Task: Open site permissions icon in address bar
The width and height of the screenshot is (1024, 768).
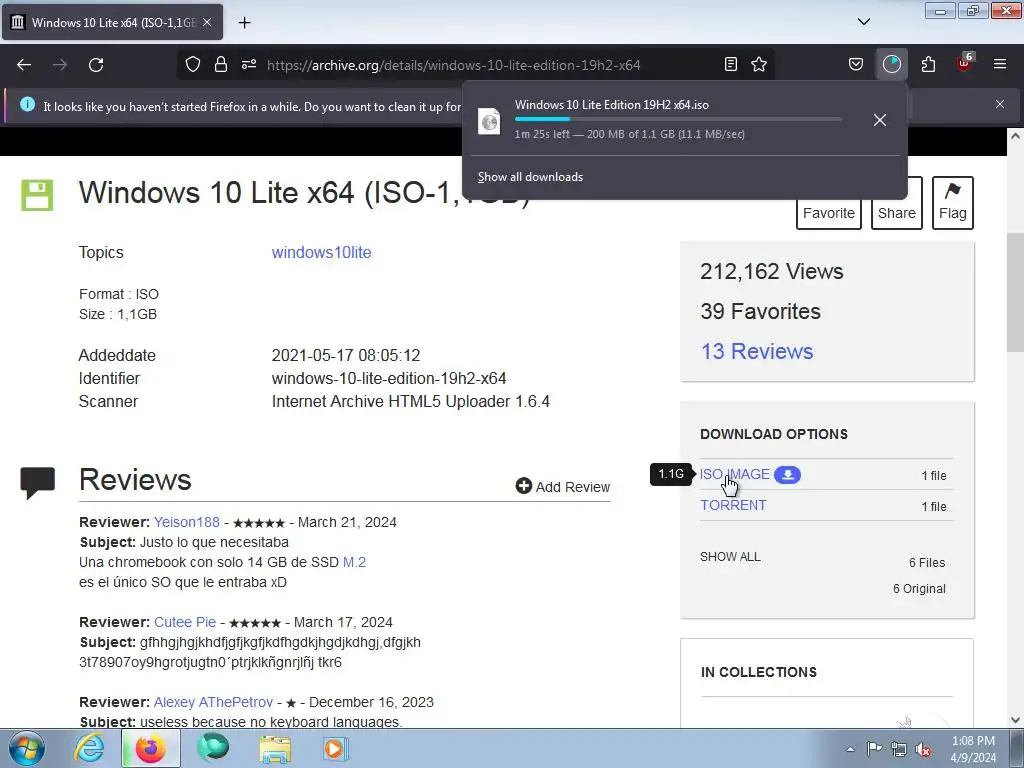Action: (x=249, y=64)
